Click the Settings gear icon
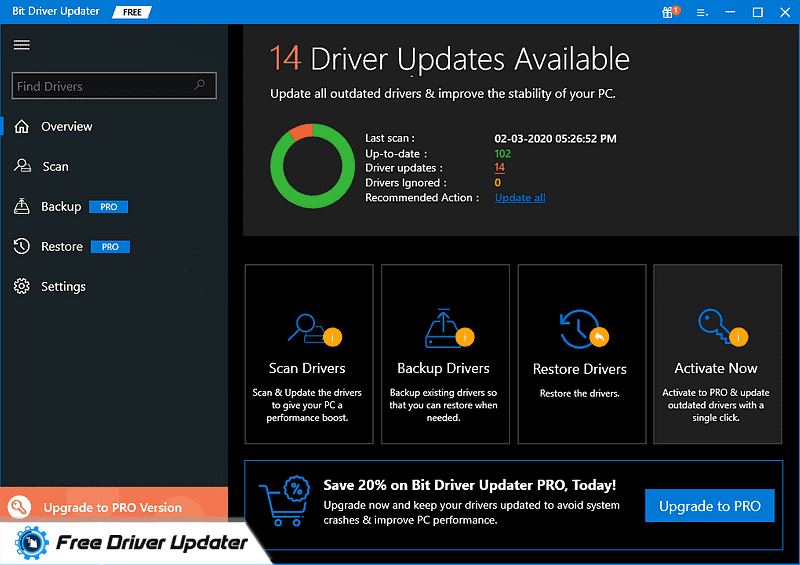The width and height of the screenshot is (800, 565). (x=21, y=286)
